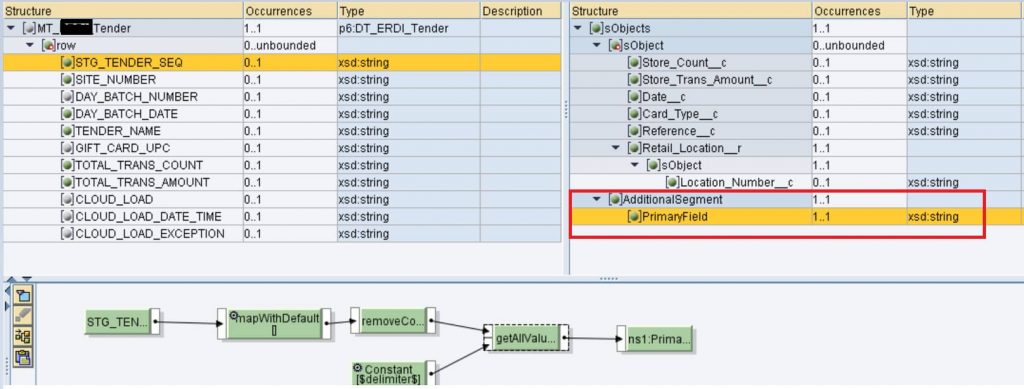This screenshot has width=1024, height=389.
Task: Collapse the MT_ Tender root node
Action: click(10, 29)
